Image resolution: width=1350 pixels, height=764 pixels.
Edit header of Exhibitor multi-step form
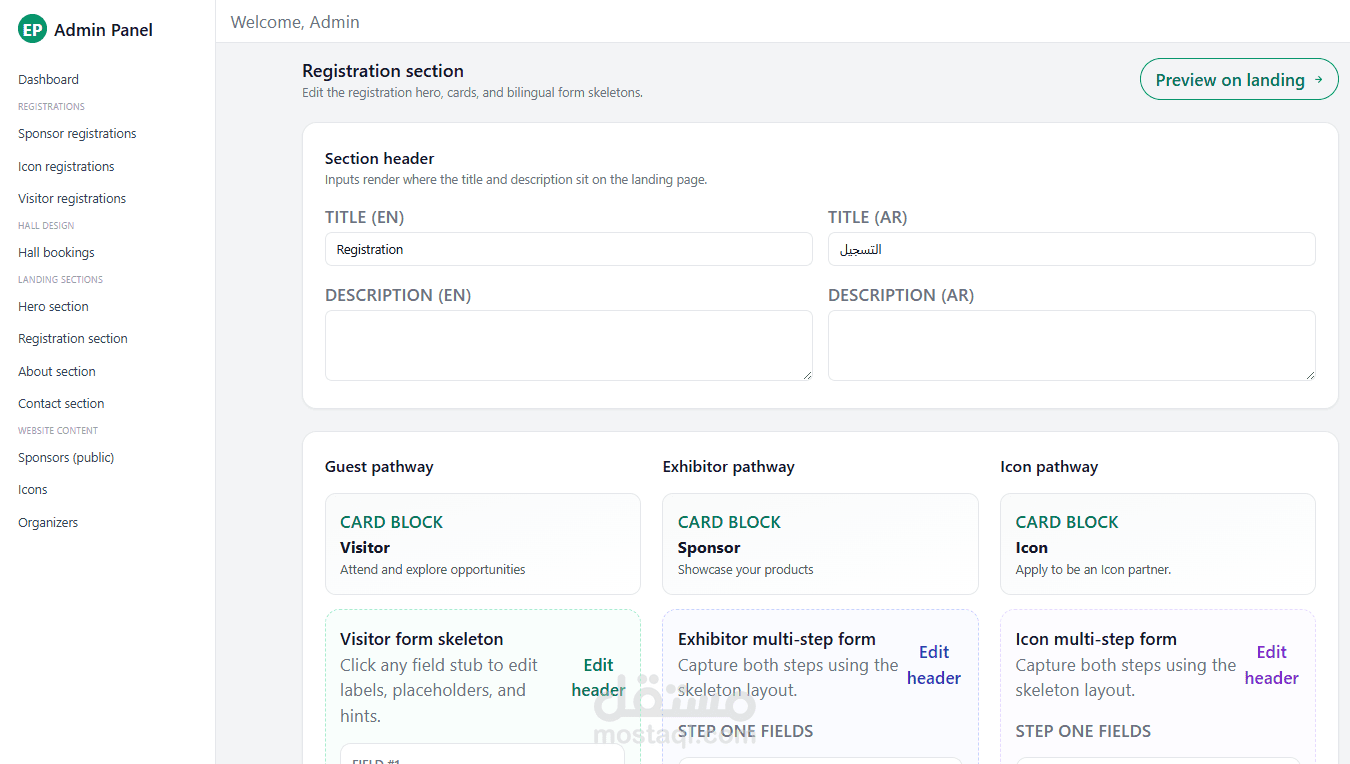[x=934, y=665]
